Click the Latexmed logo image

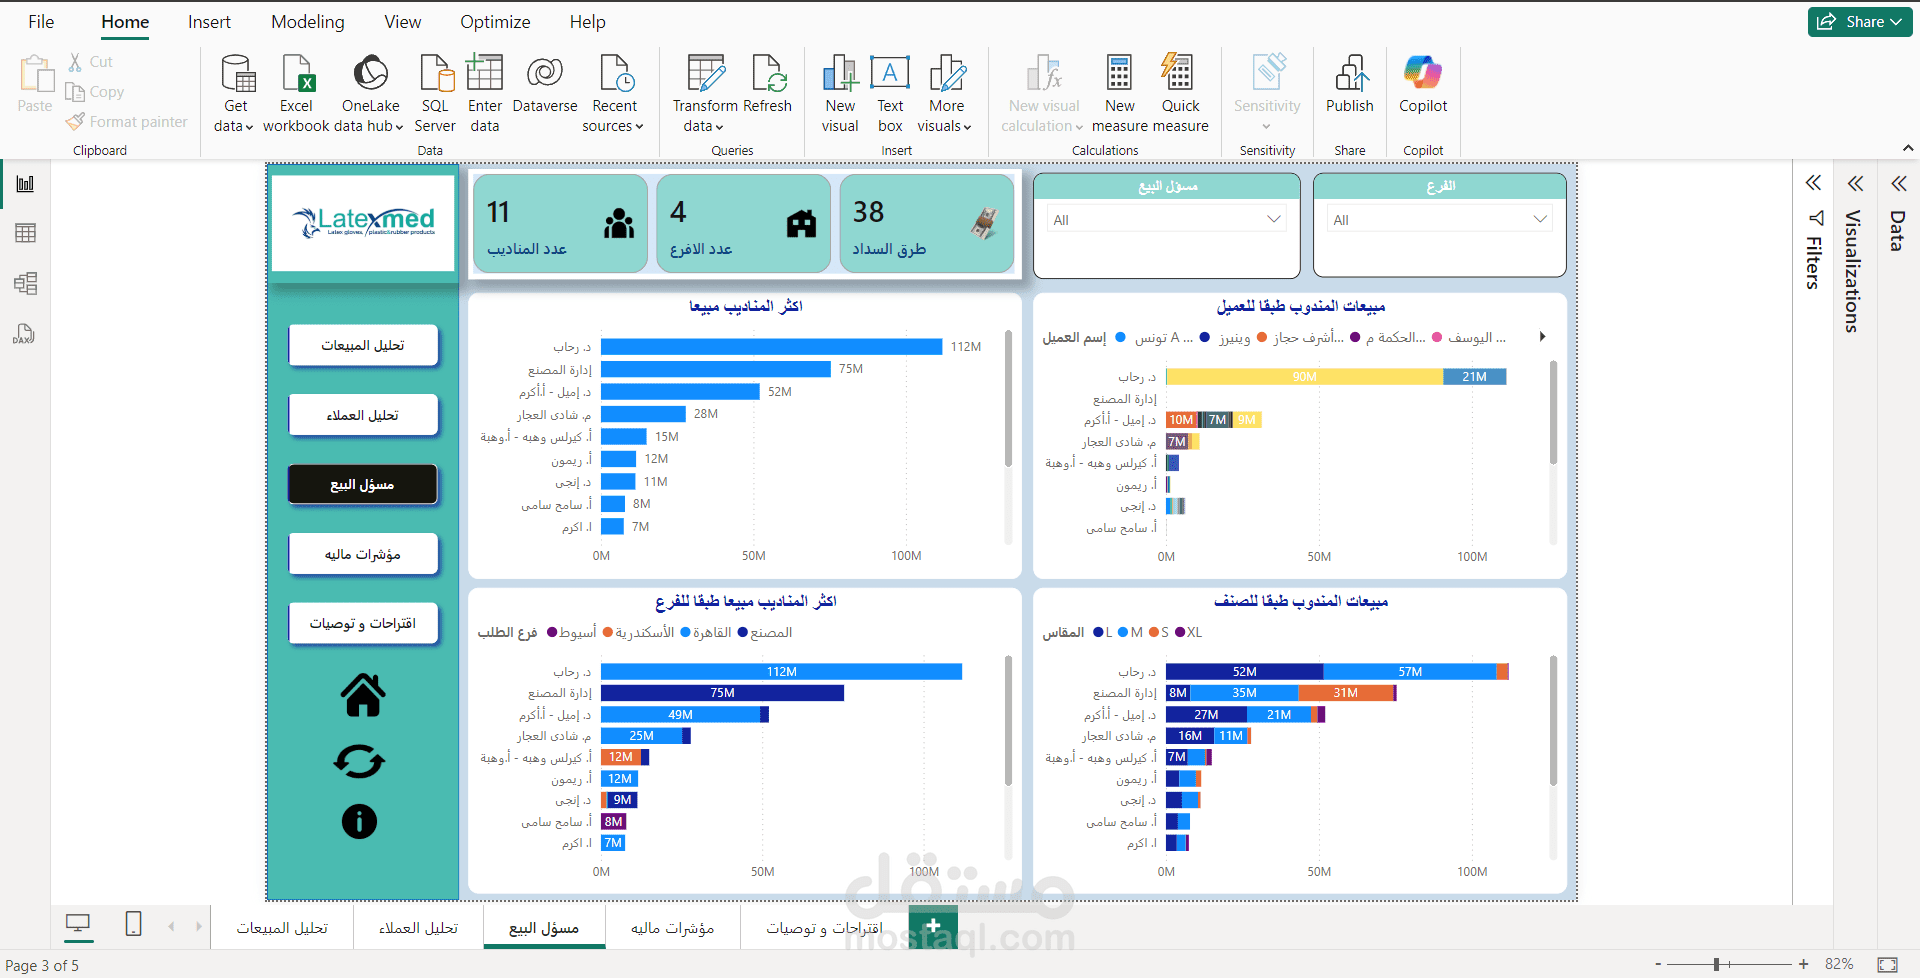pos(363,222)
